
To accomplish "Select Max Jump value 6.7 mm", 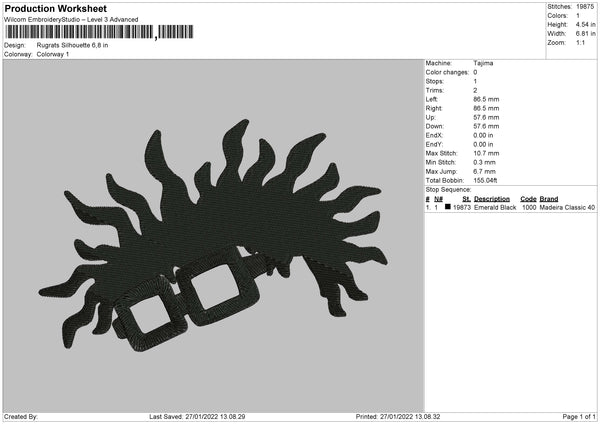I will tap(484, 171).
